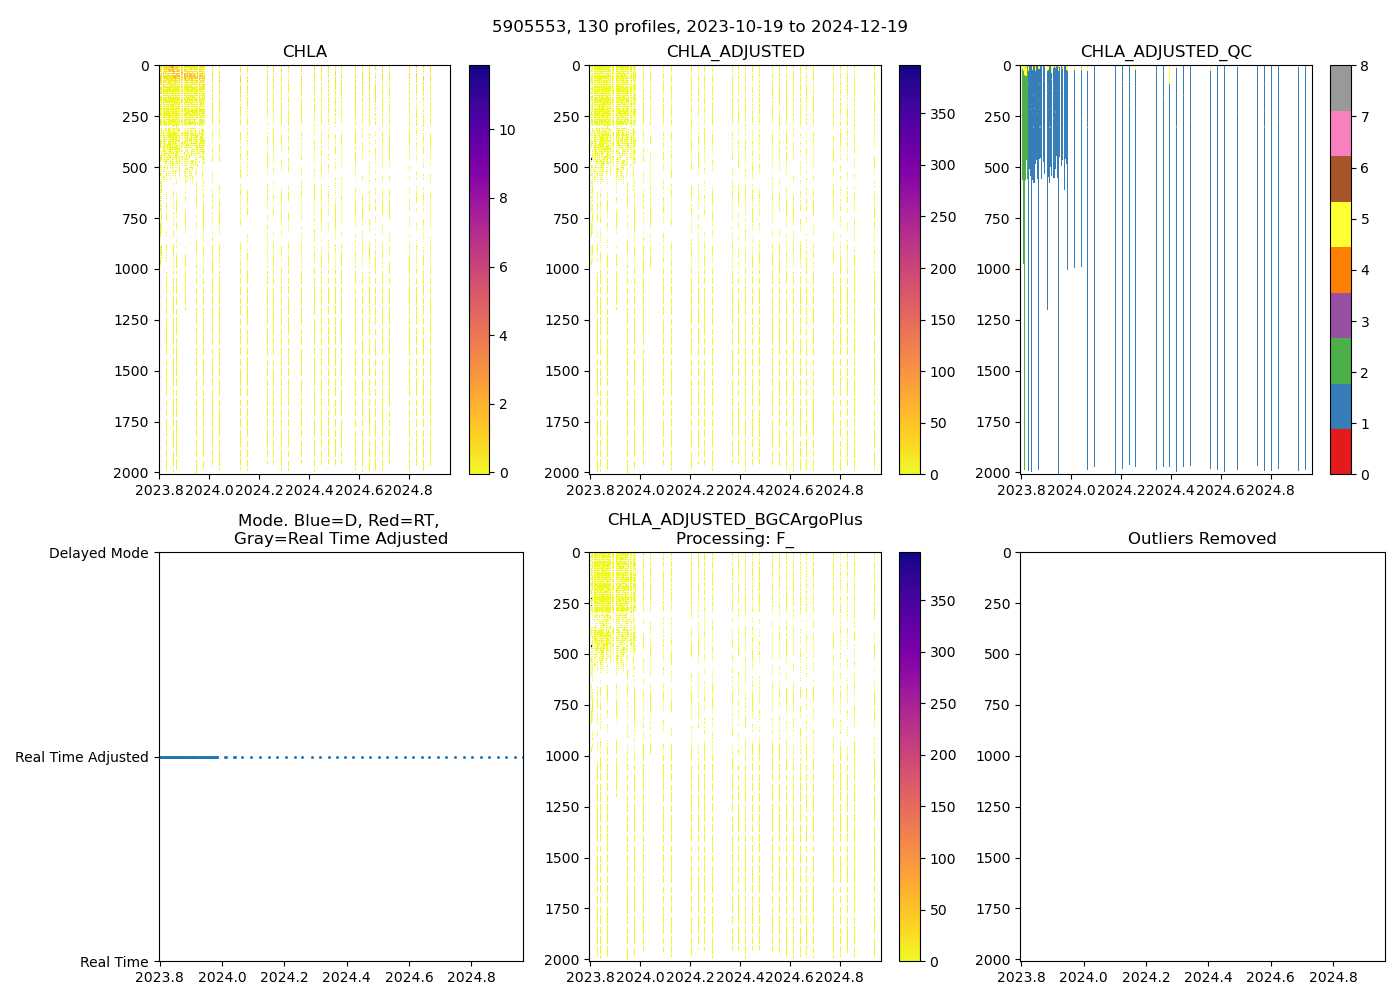This screenshot has width=1400, height=1000.
Task: Pick the green QC flag color band
Action: pos(1340,361)
